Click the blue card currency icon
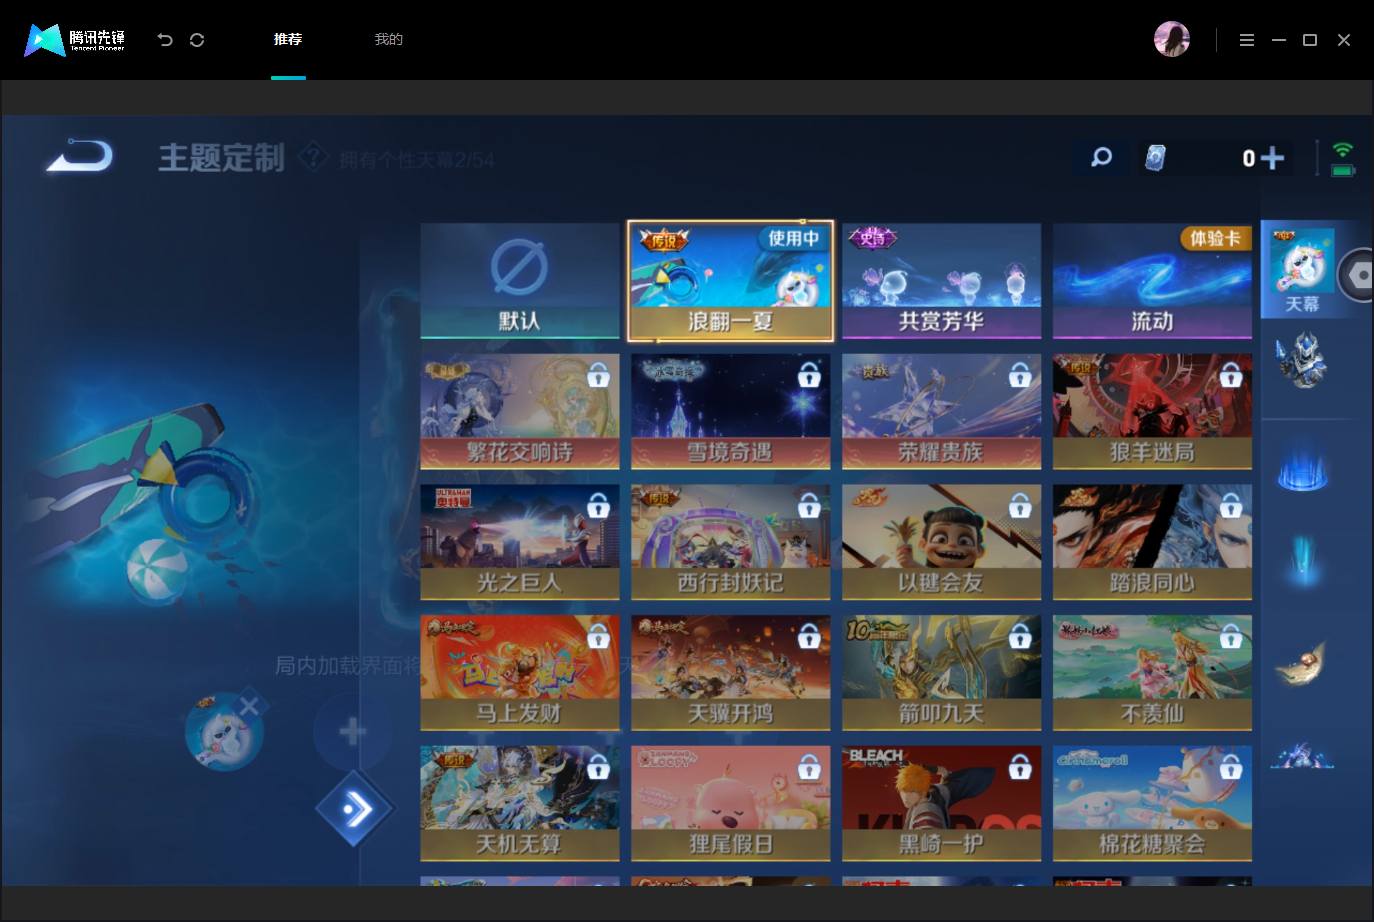Image resolution: width=1374 pixels, height=922 pixels. (x=1155, y=158)
